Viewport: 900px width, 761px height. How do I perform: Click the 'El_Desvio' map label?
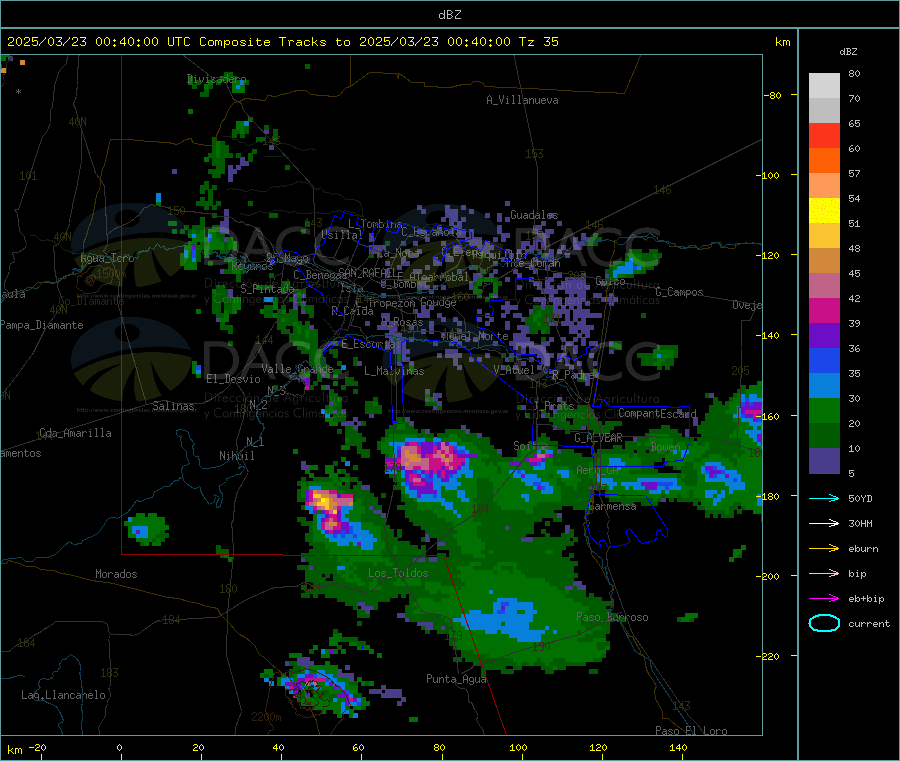pyautogui.click(x=233, y=379)
